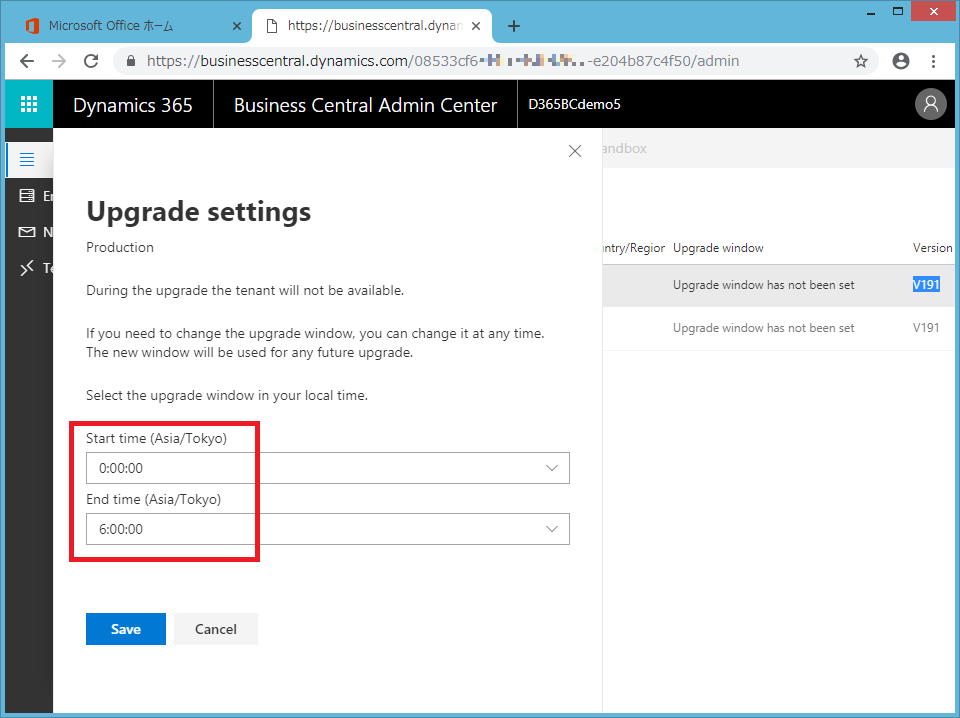Click first row 'Upgrade window has not been set'
Image resolution: width=960 pixels, height=718 pixels.
(x=763, y=285)
